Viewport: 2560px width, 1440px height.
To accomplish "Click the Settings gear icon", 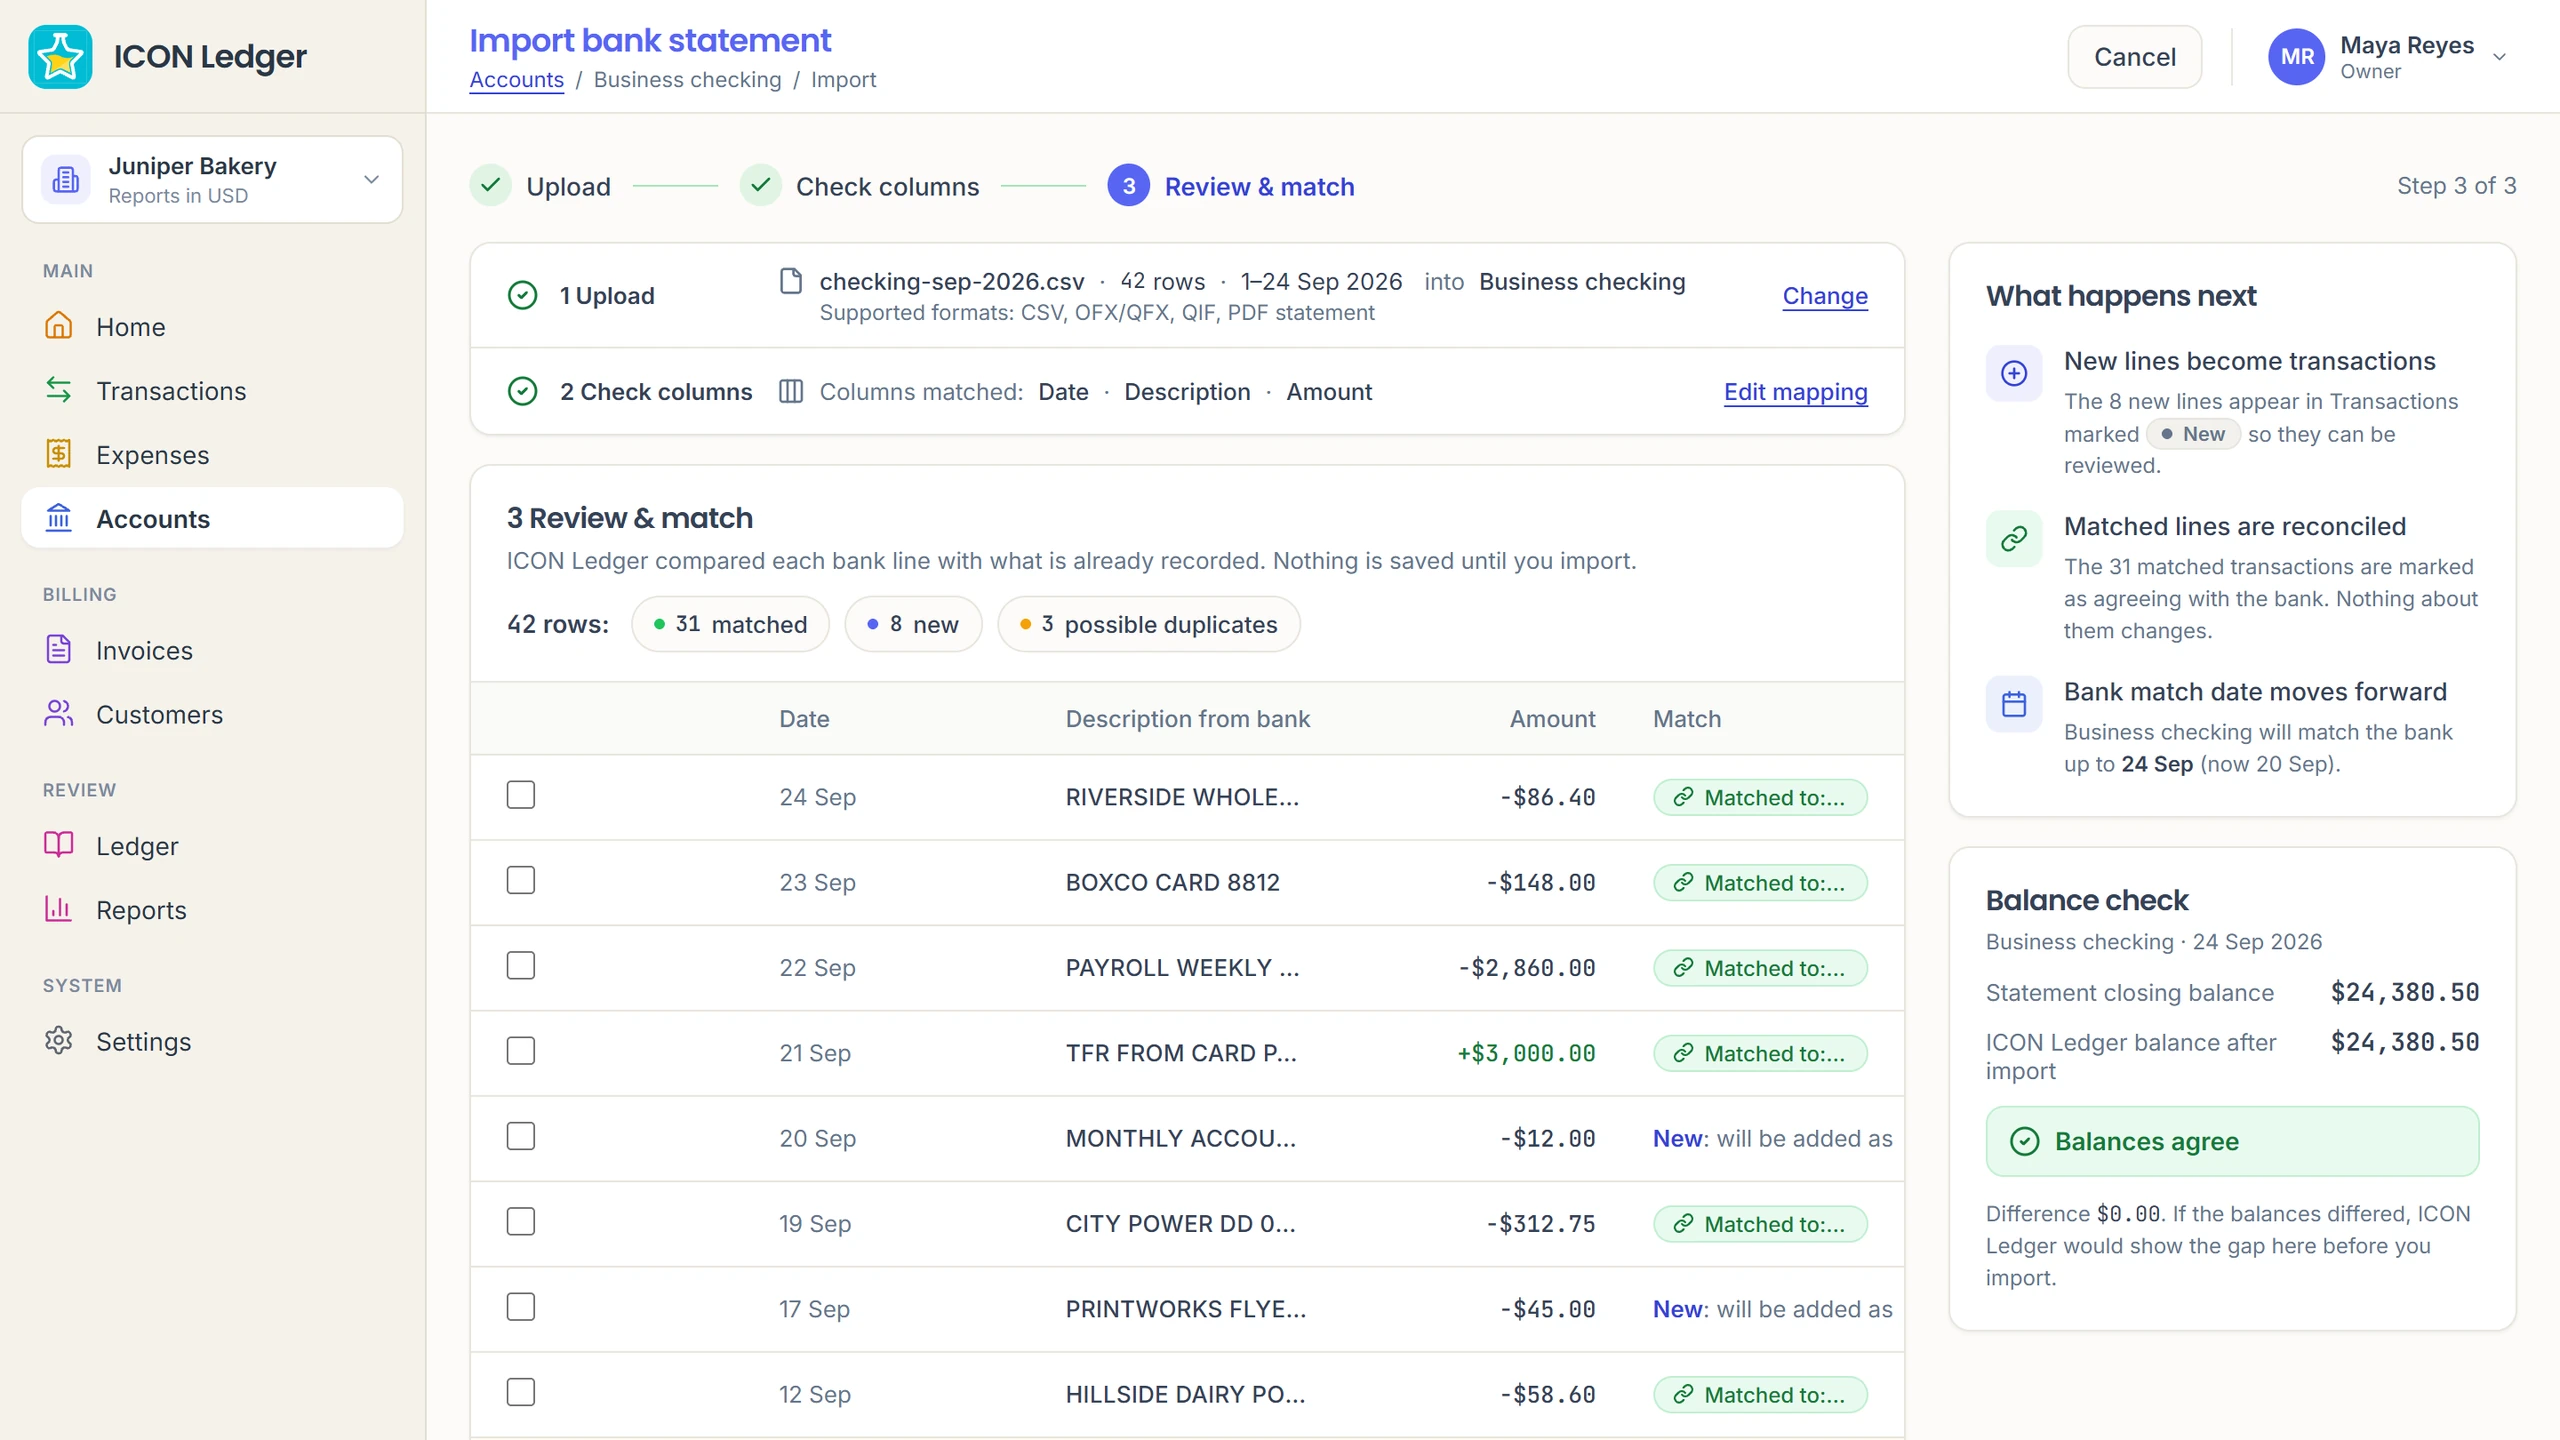I will pyautogui.click(x=59, y=1041).
